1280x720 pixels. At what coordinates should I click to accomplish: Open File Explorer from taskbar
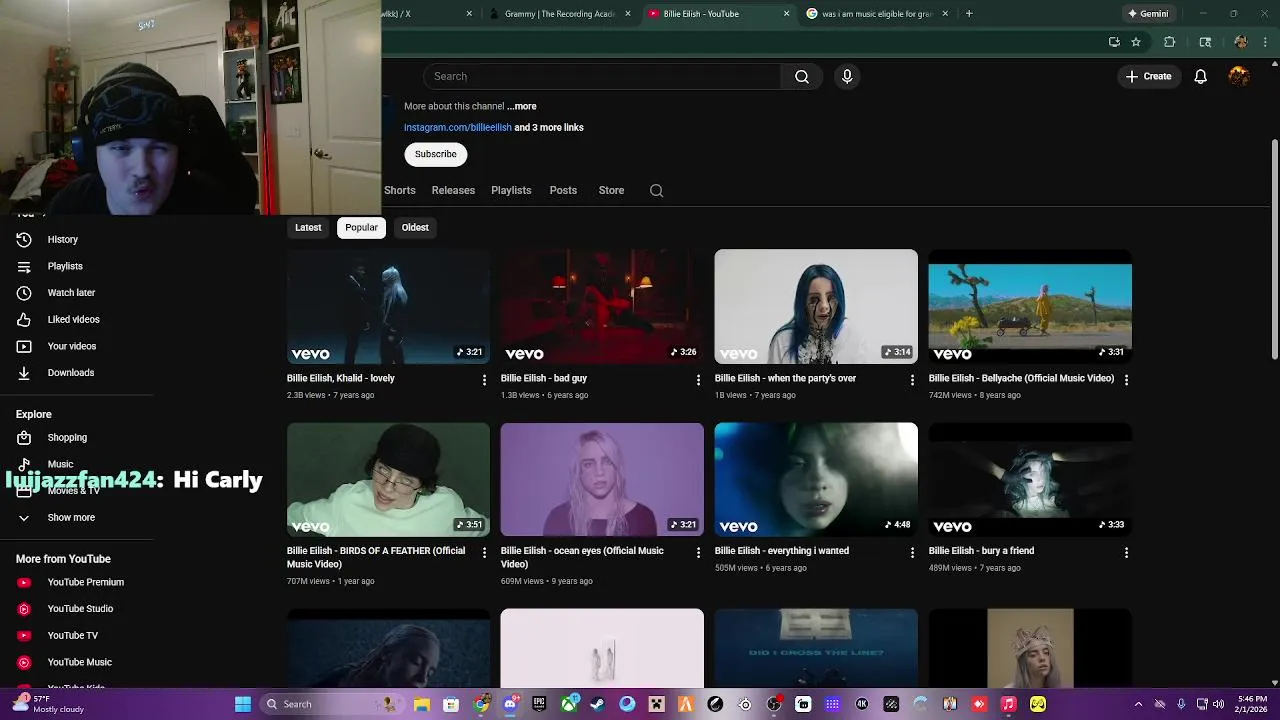(x=422, y=704)
